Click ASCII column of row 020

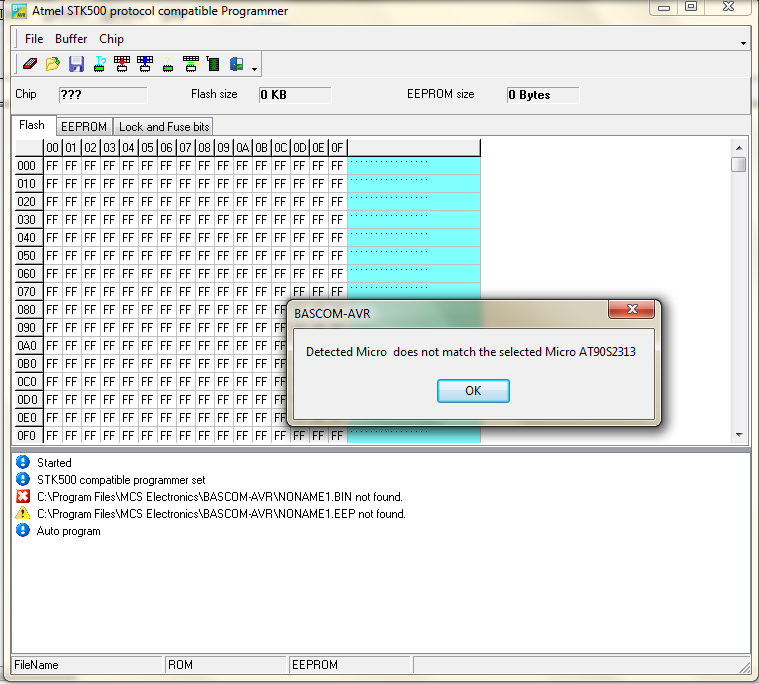pyautogui.click(x=414, y=202)
